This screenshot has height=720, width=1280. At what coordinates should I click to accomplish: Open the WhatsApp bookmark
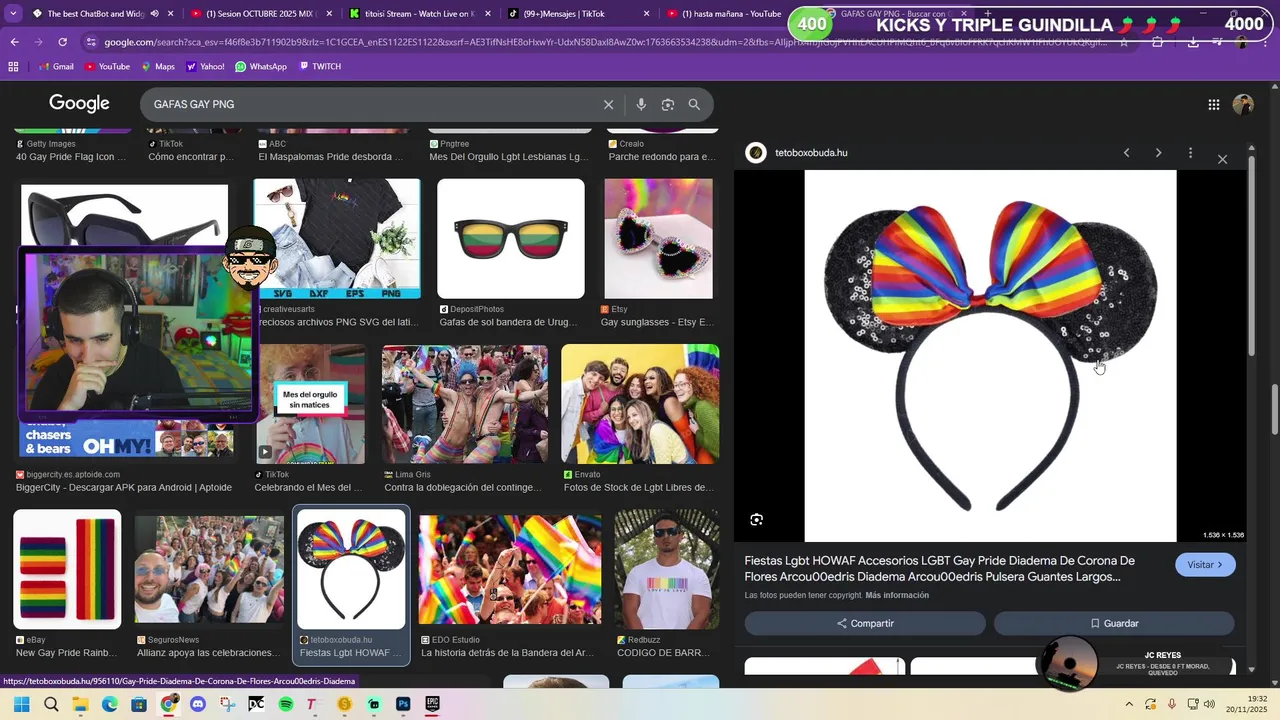[x=261, y=66]
